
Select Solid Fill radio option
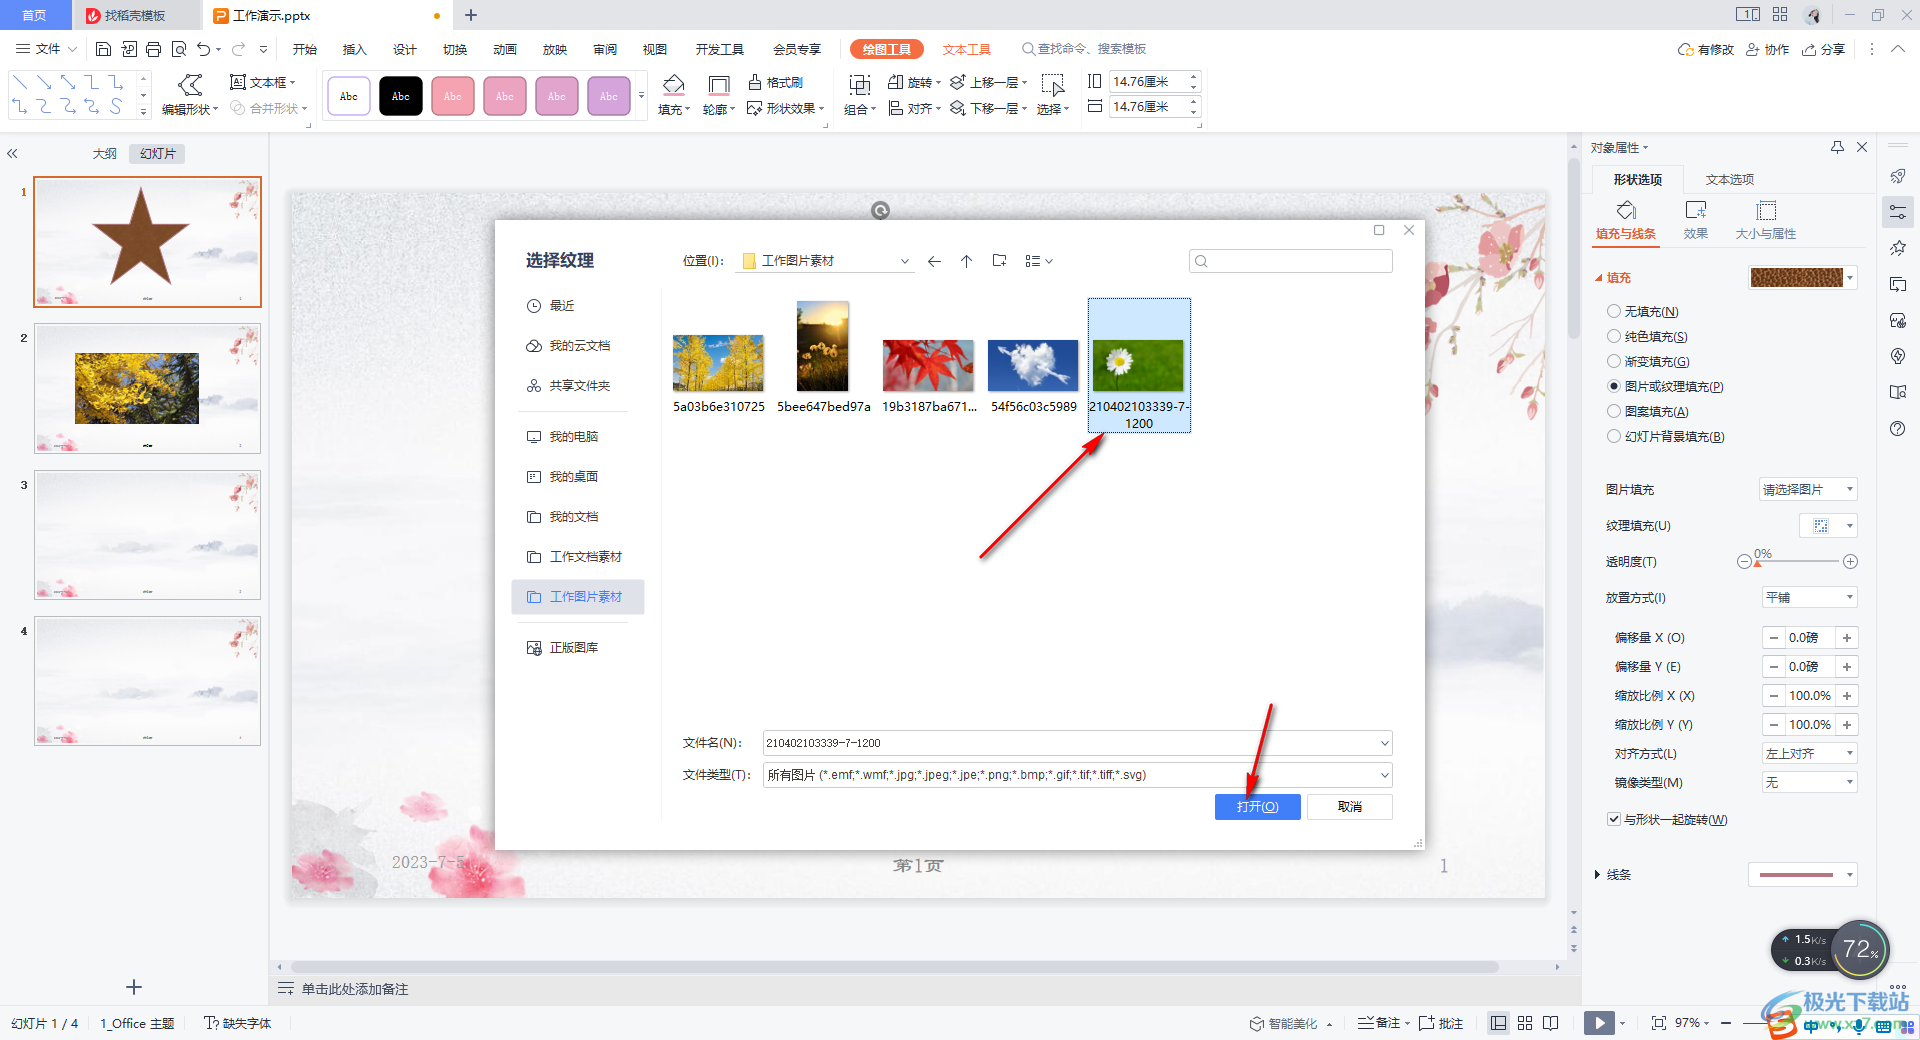point(1613,337)
